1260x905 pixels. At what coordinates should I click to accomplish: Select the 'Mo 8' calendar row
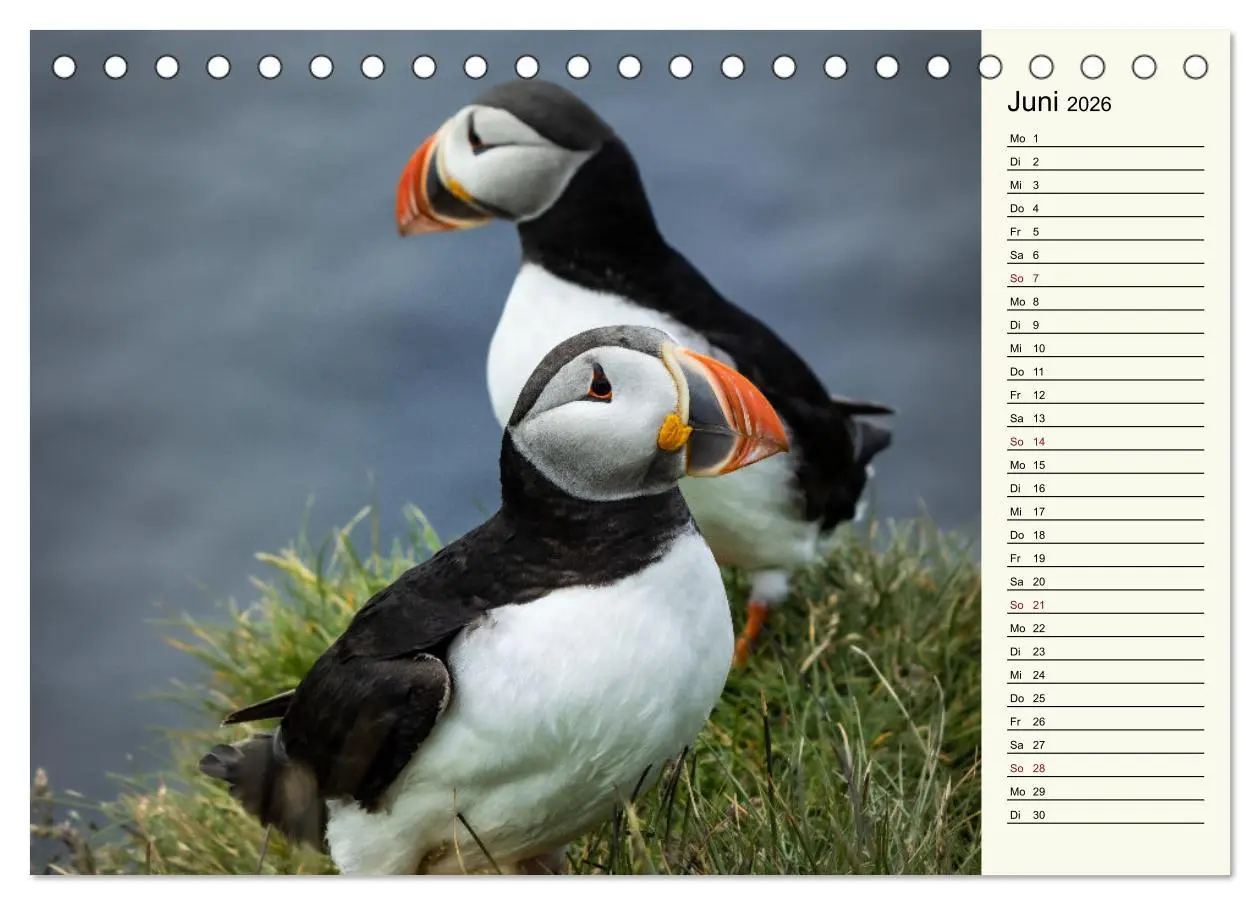1105,302
